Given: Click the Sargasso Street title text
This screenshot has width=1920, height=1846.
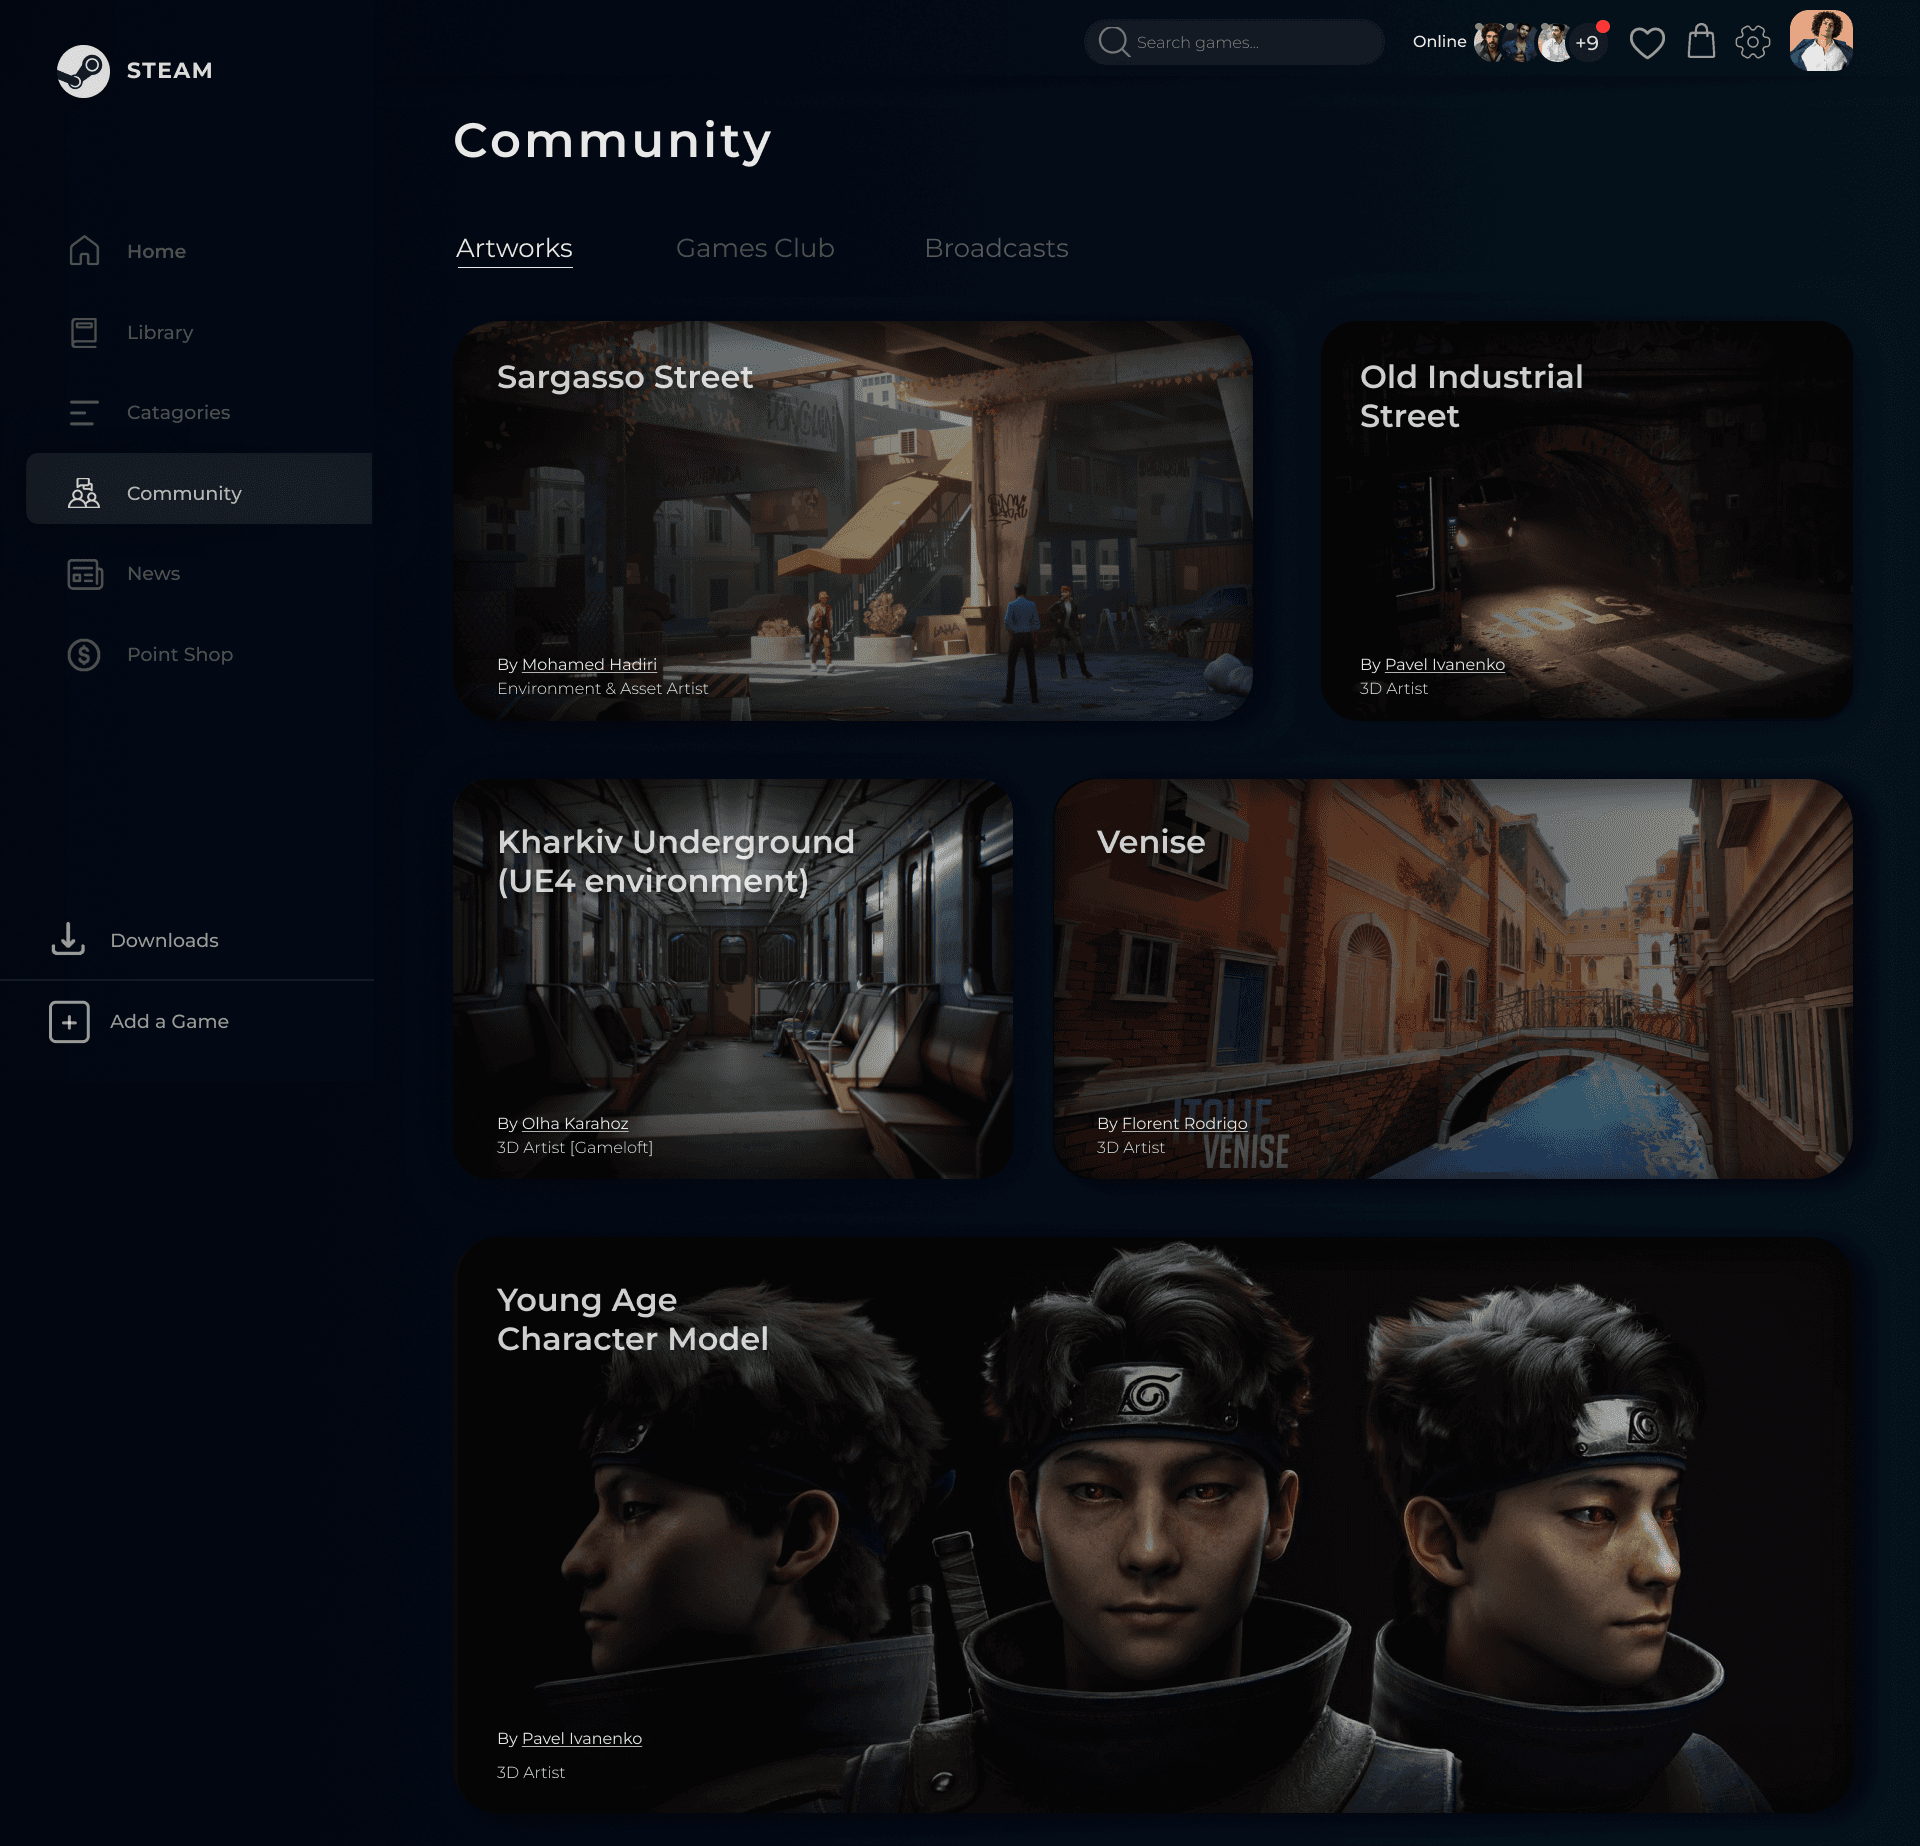Looking at the screenshot, I should point(625,377).
